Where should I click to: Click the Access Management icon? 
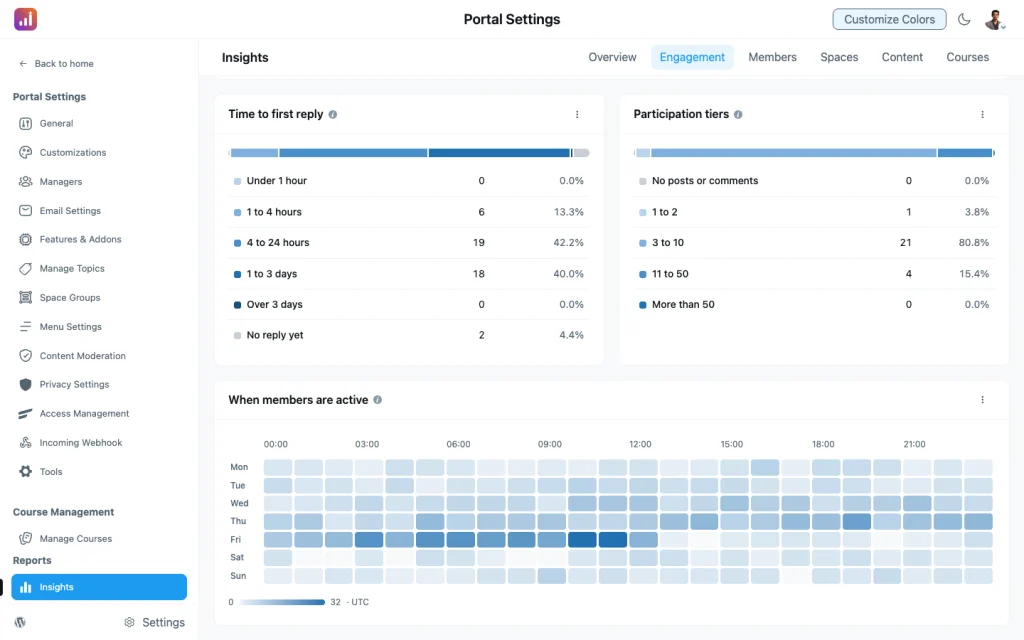tap(25, 413)
